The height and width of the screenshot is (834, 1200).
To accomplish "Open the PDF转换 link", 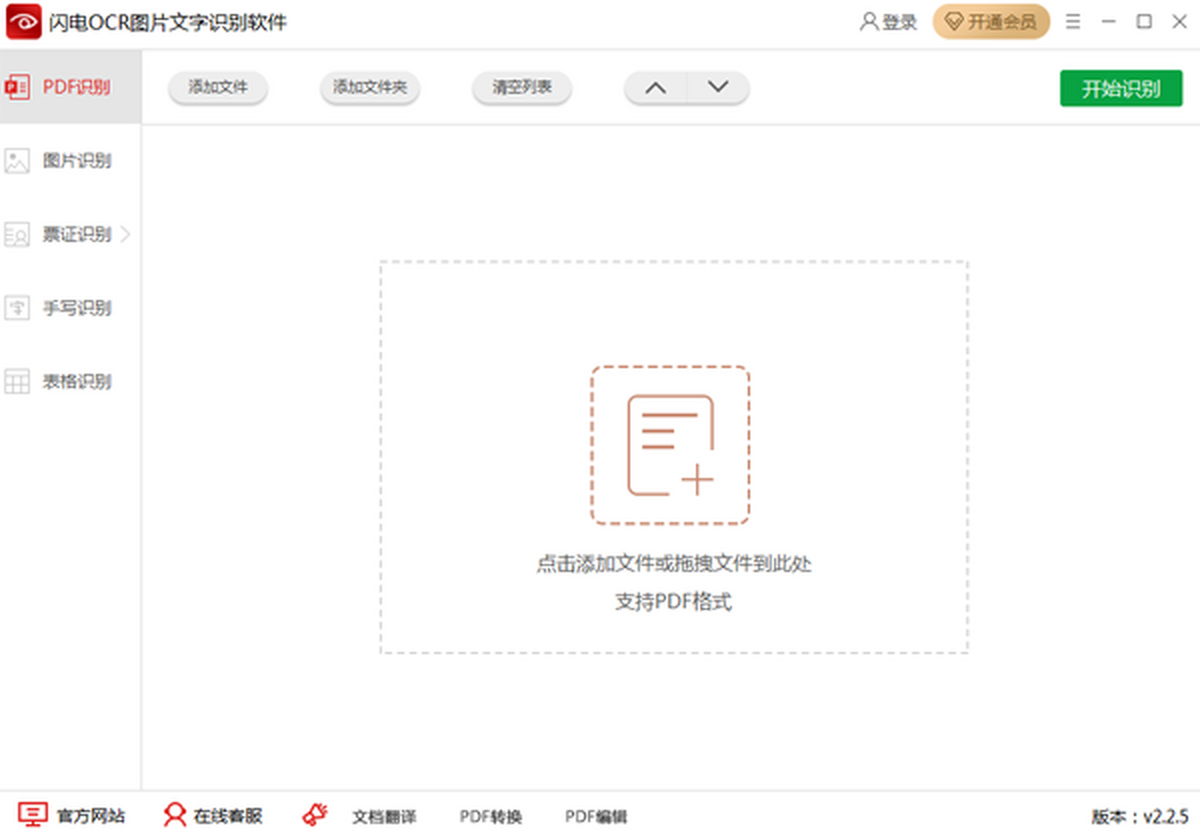I will click(491, 816).
